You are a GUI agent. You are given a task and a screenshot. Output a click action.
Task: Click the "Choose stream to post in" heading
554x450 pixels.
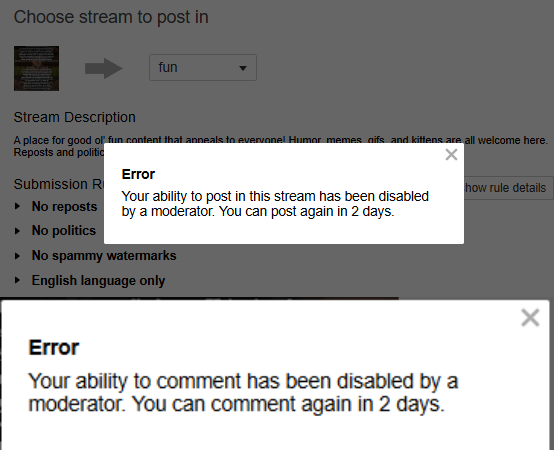111,17
